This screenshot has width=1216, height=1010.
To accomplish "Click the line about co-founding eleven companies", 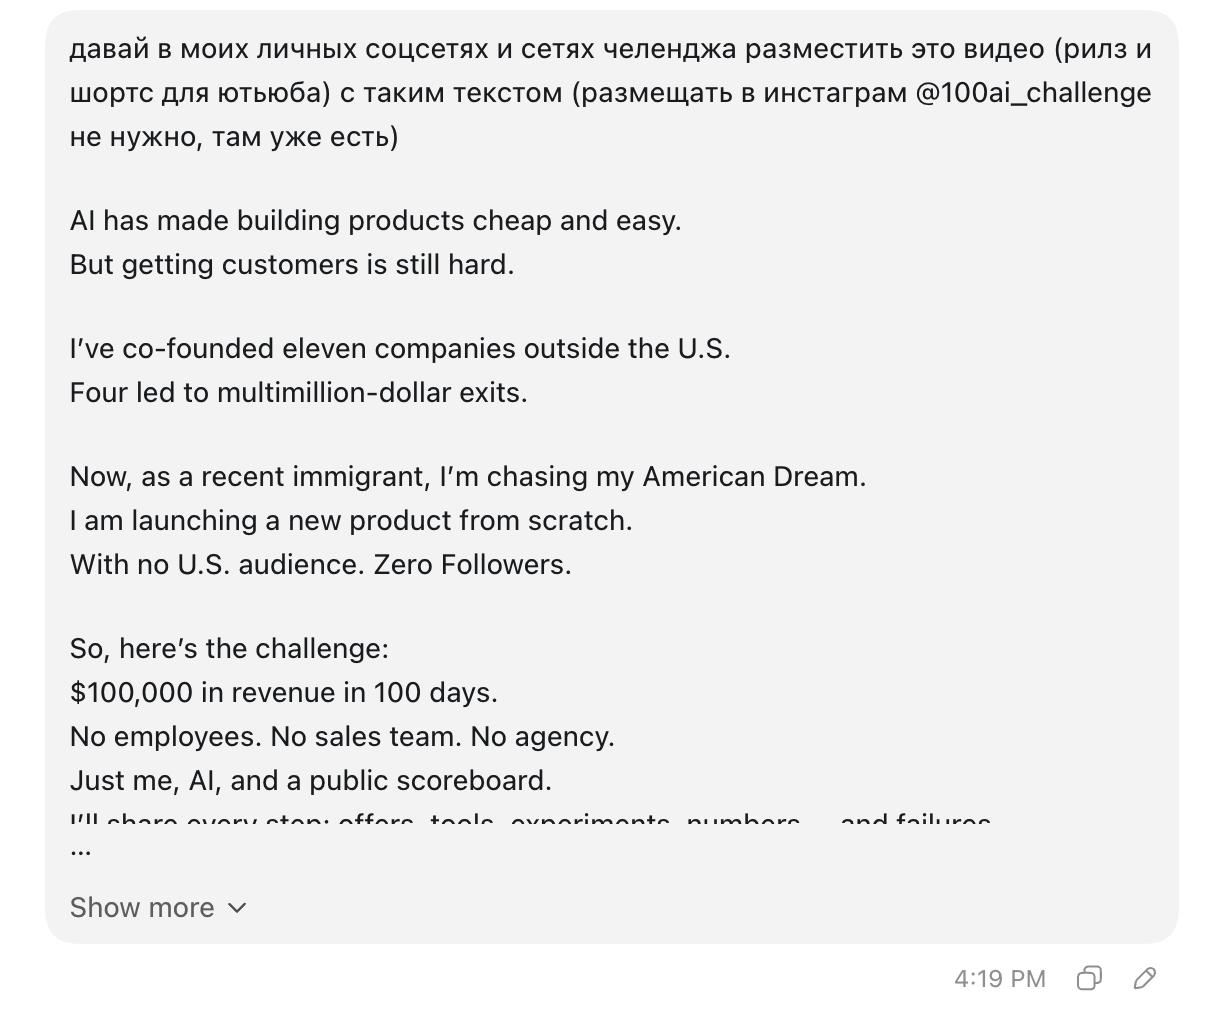I will tap(400, 348).
